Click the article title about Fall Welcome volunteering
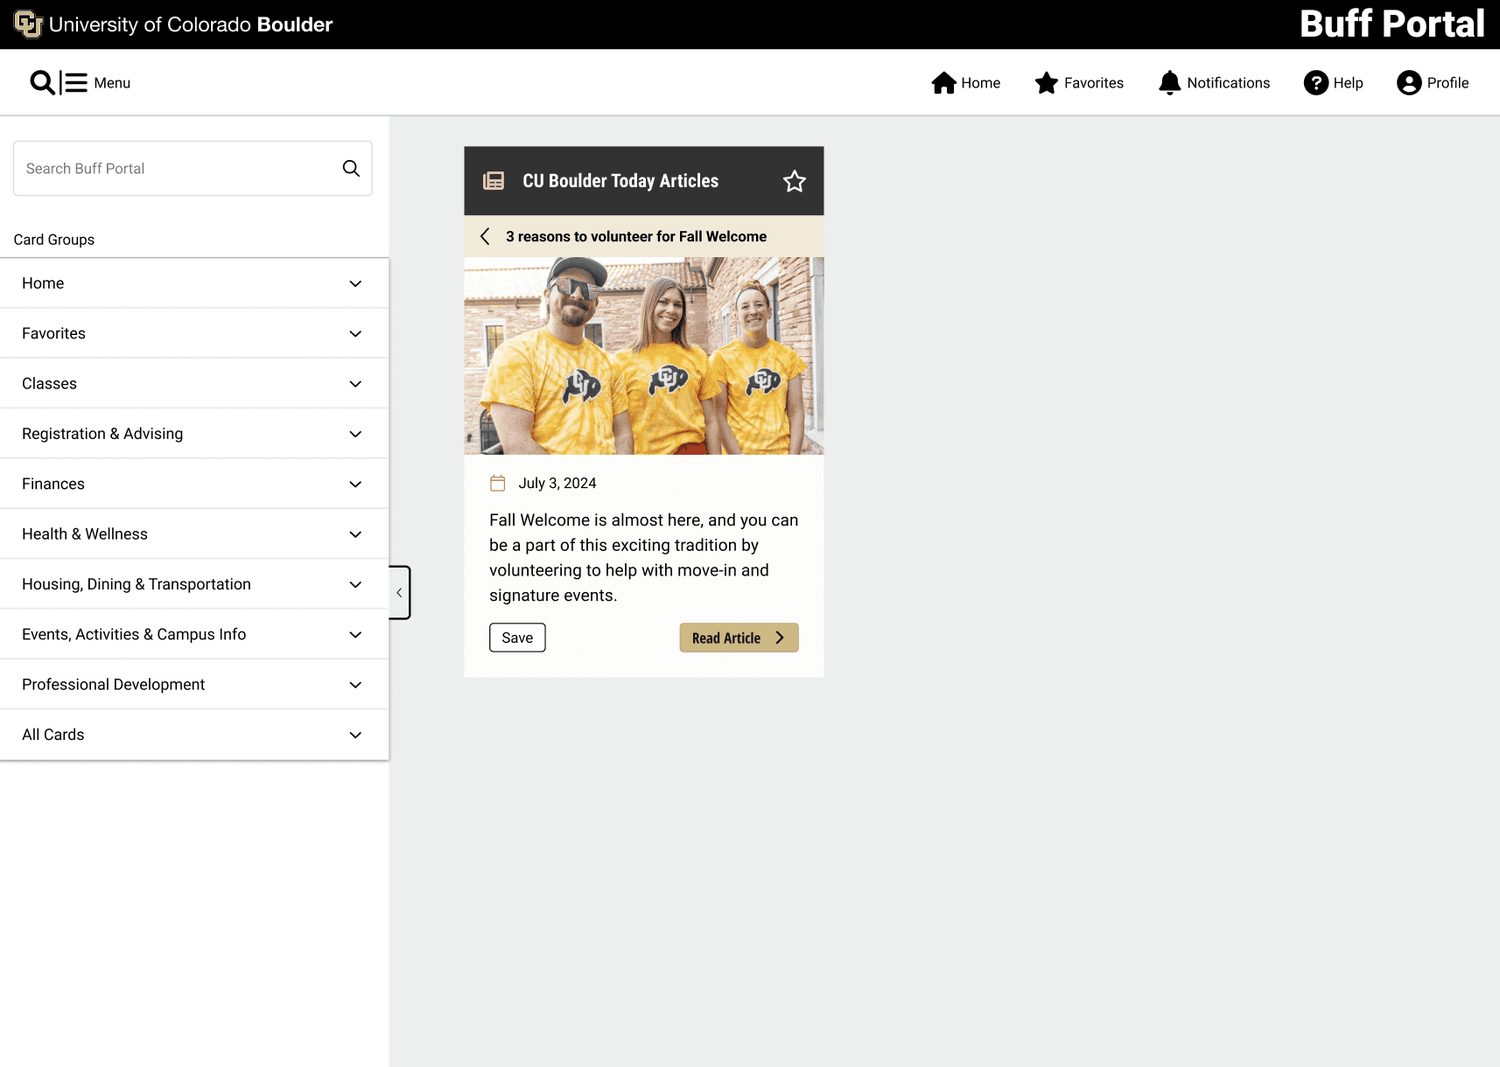This screenshot has width=1500, height=1067. 636,236
